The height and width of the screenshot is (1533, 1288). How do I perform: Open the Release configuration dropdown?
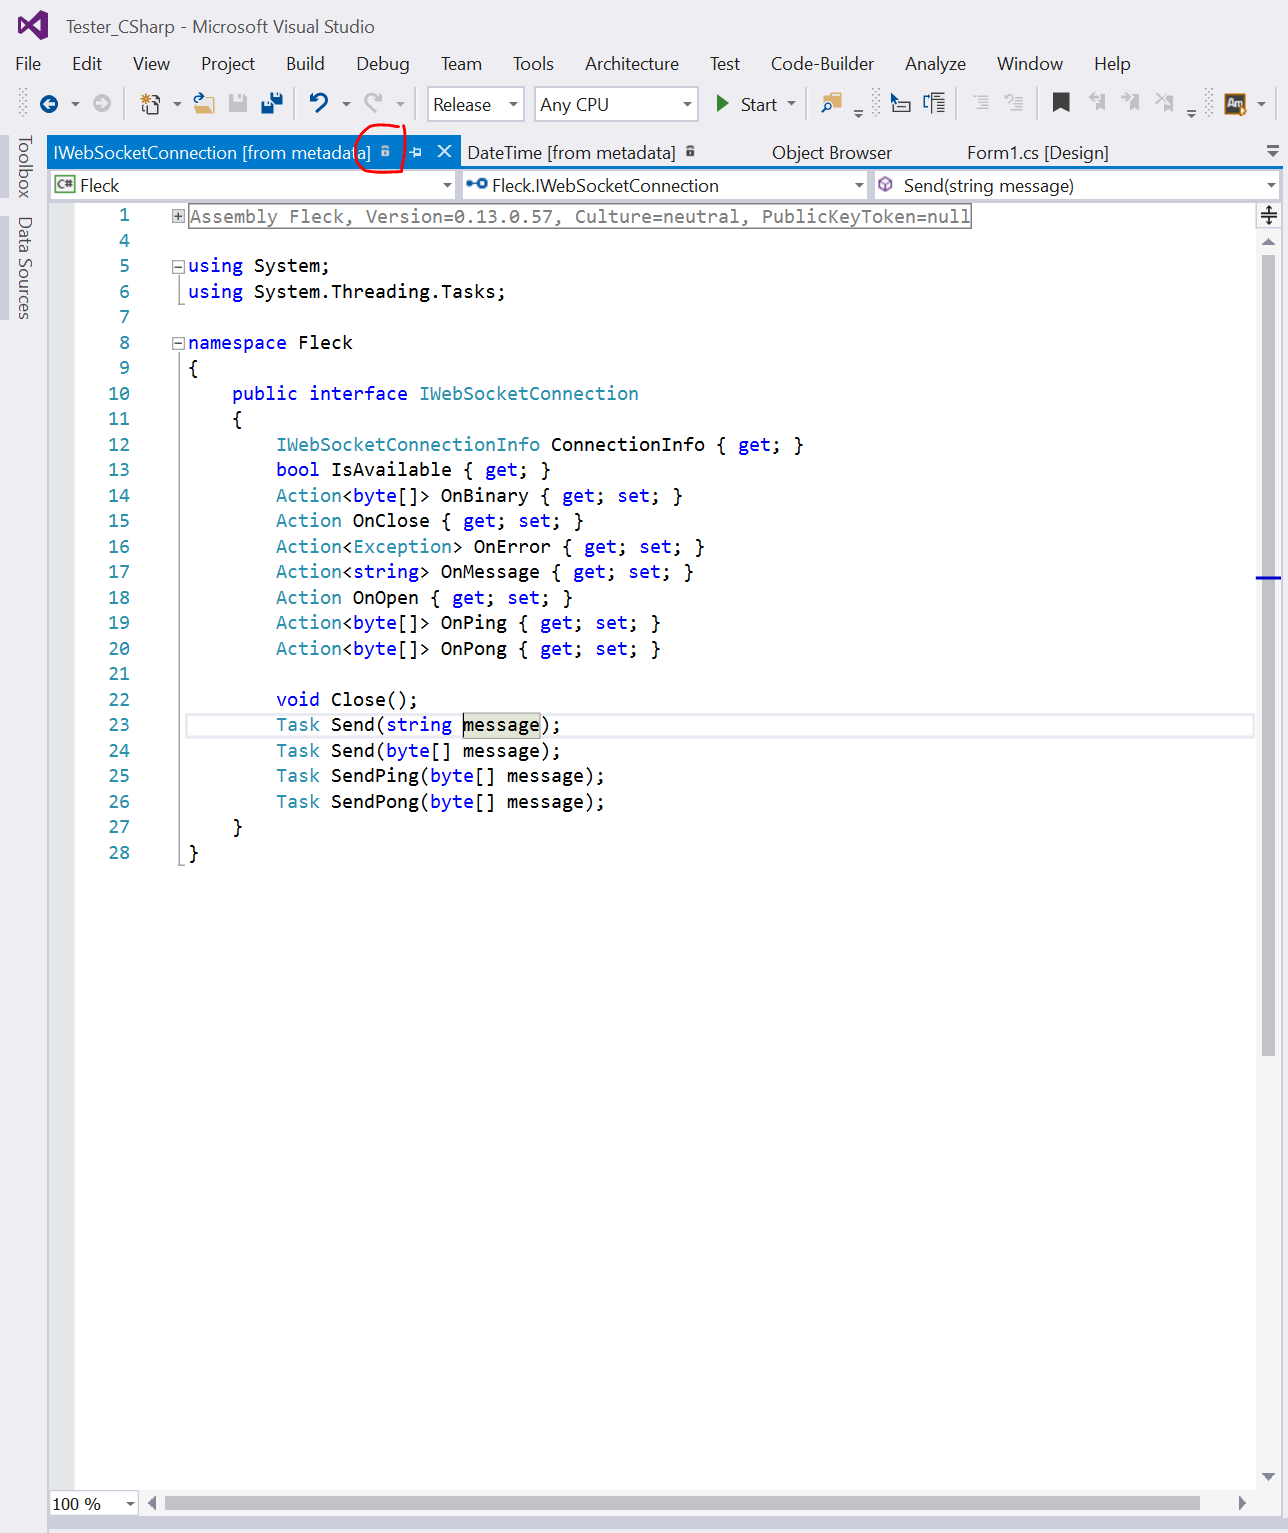tap(476, 104)
